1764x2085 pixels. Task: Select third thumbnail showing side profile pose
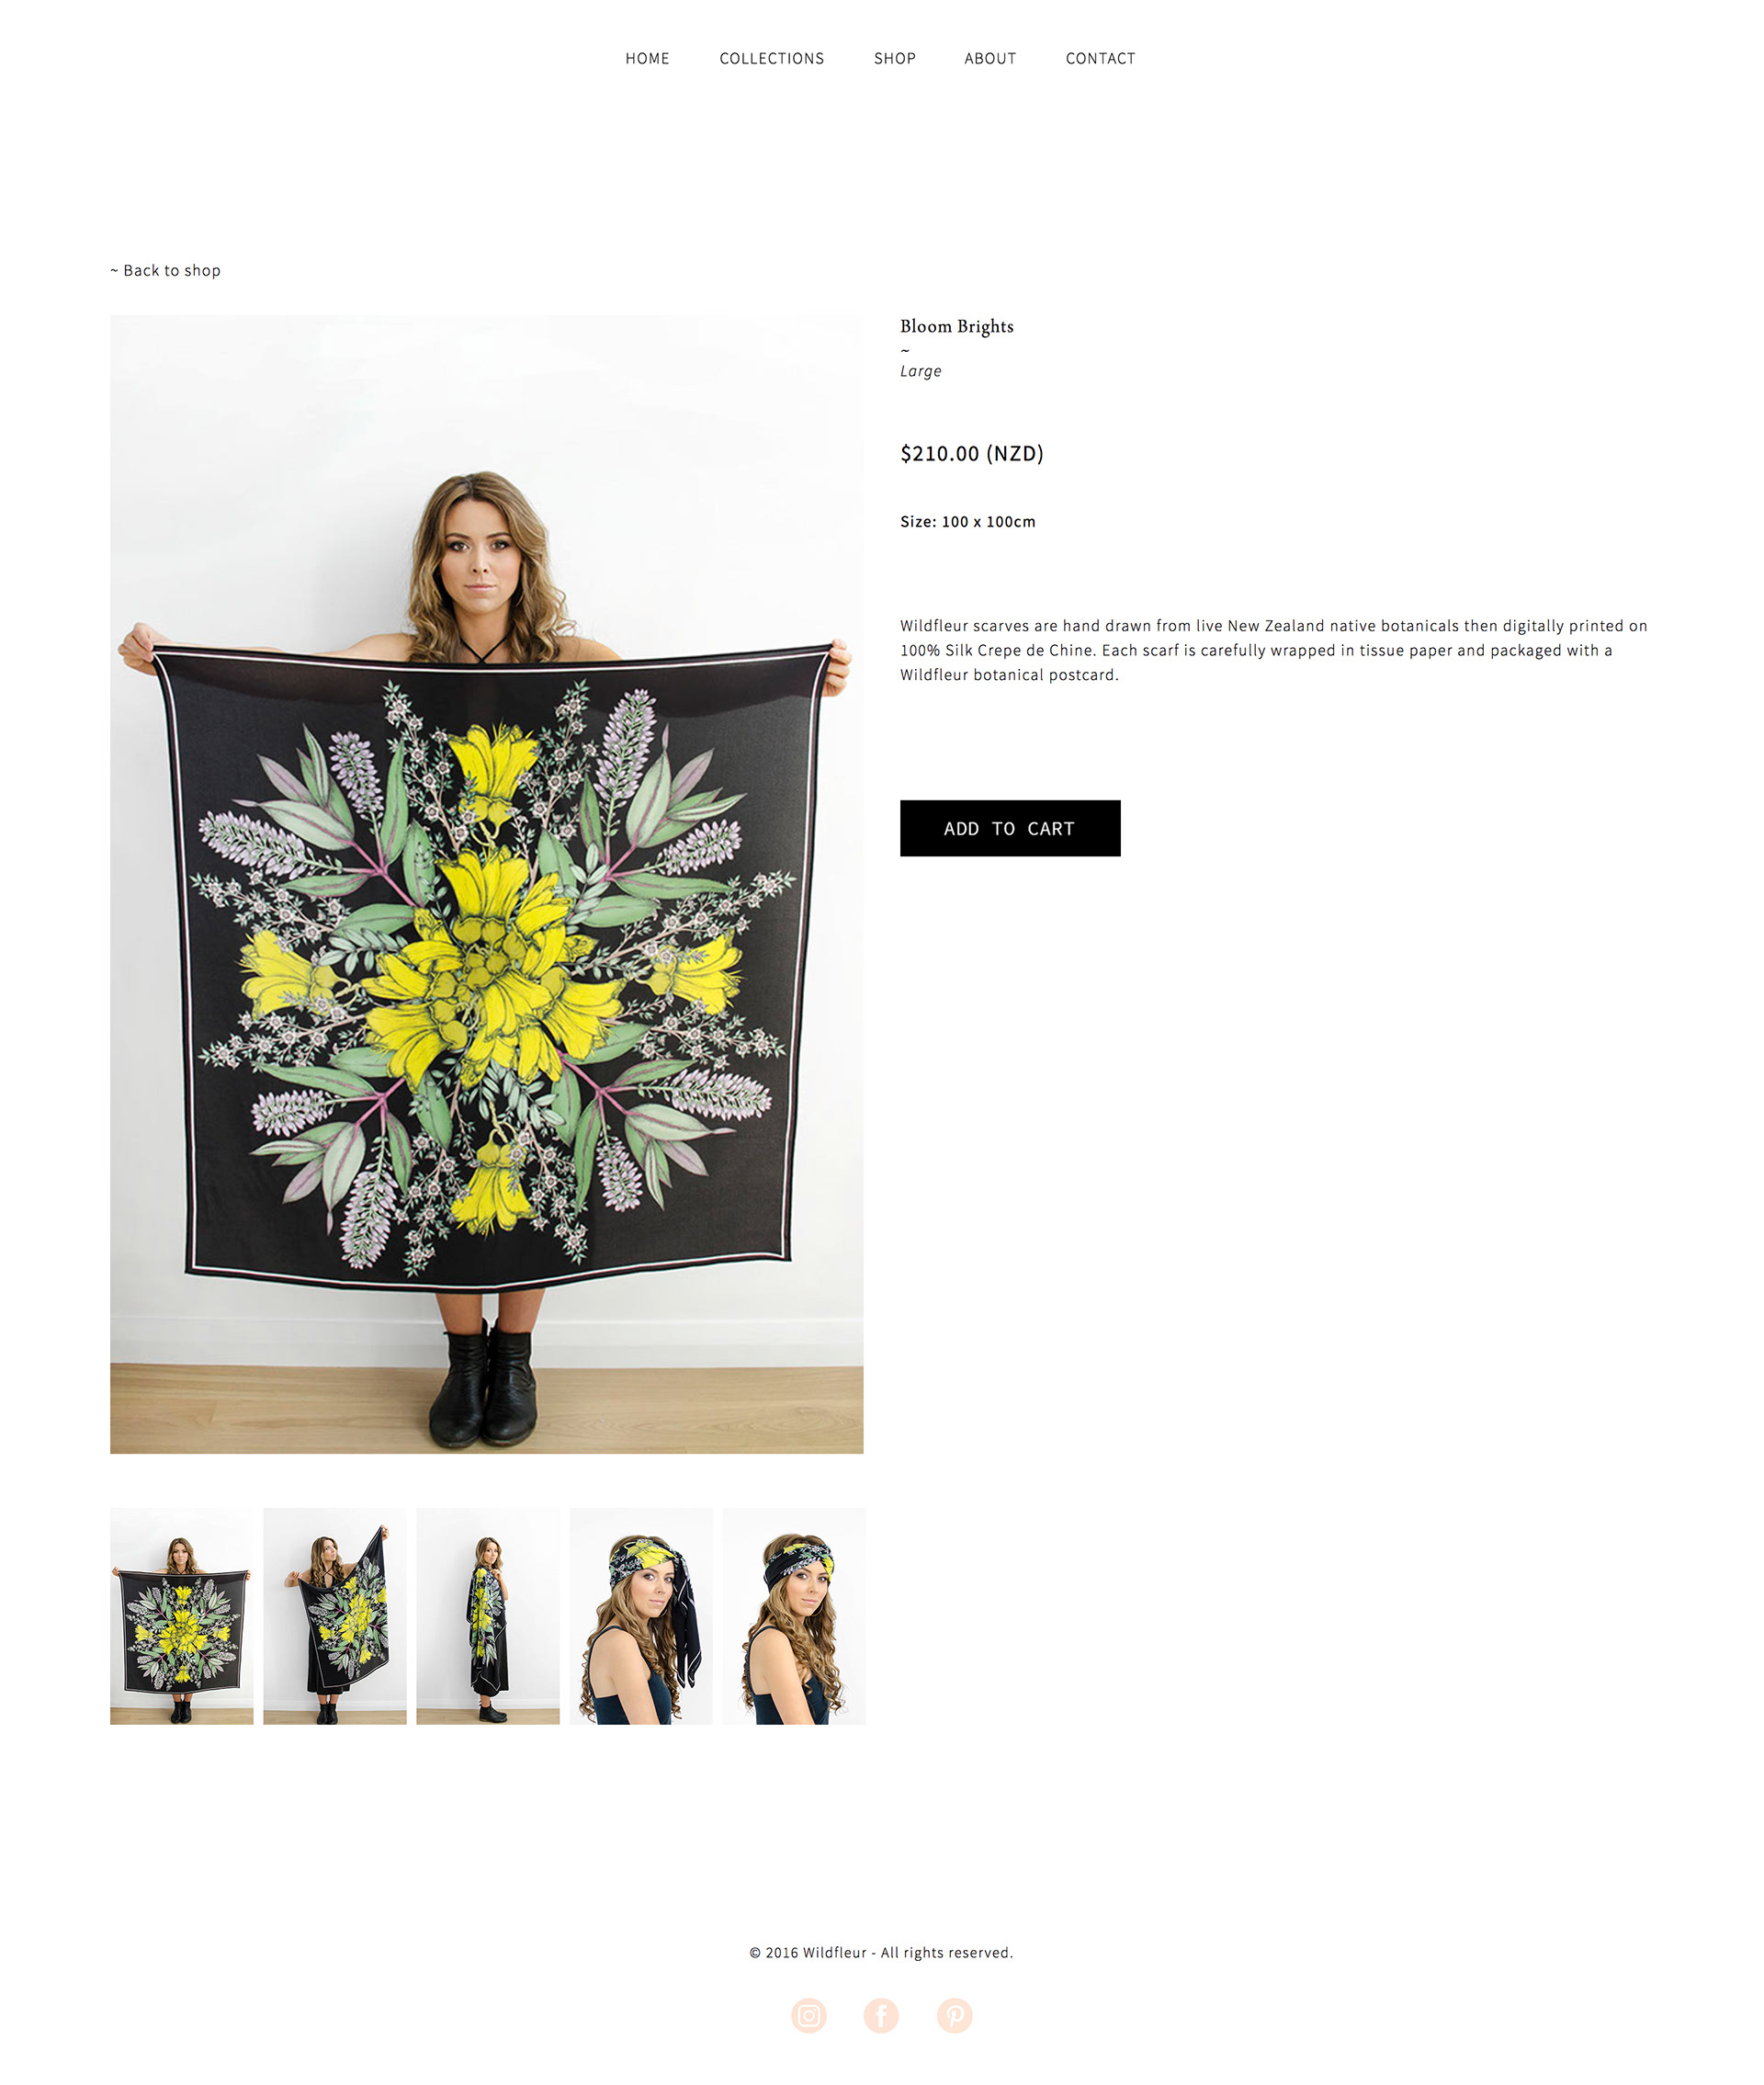(488, 1616)
